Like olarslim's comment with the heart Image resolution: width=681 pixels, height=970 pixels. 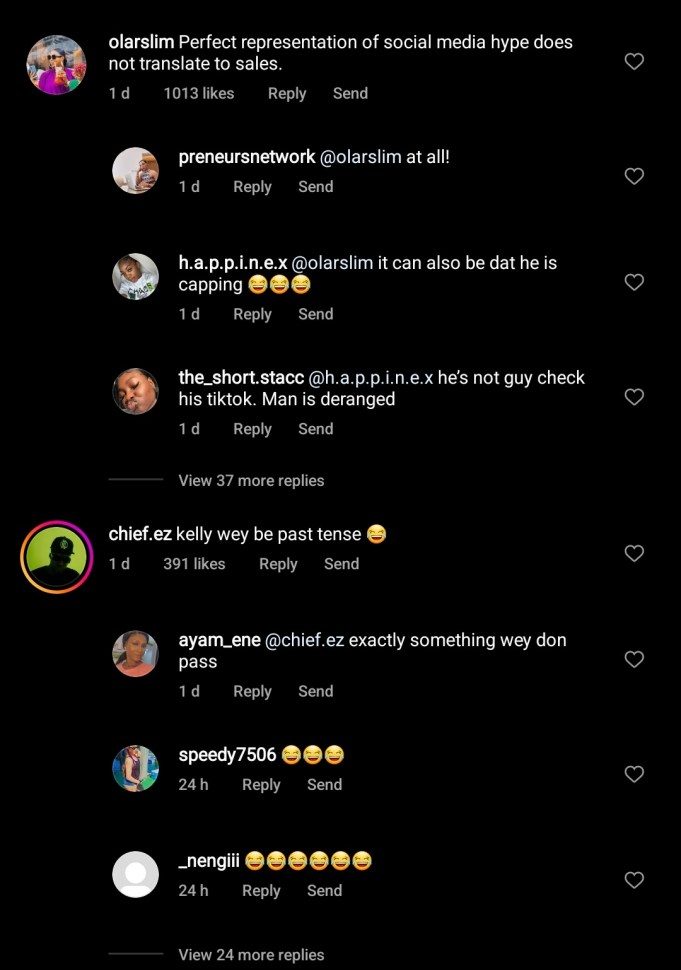coord(633,62)
